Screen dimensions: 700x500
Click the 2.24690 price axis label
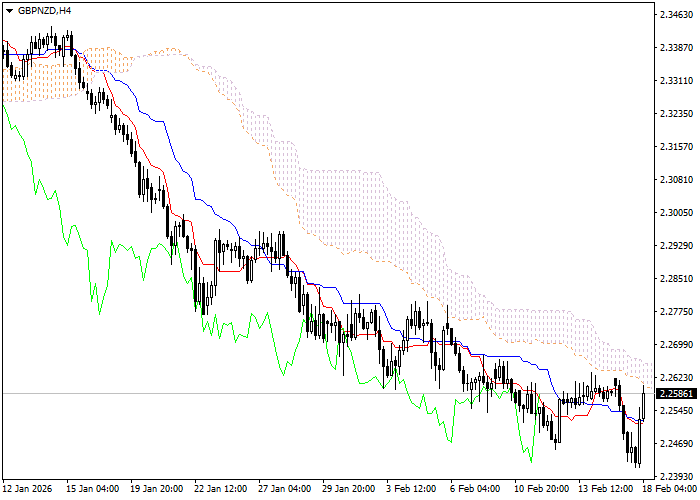[676, 444]
